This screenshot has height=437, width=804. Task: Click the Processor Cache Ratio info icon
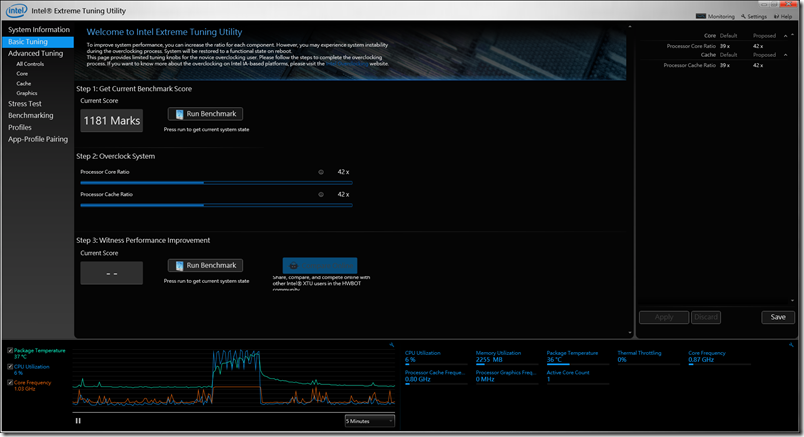321,194
